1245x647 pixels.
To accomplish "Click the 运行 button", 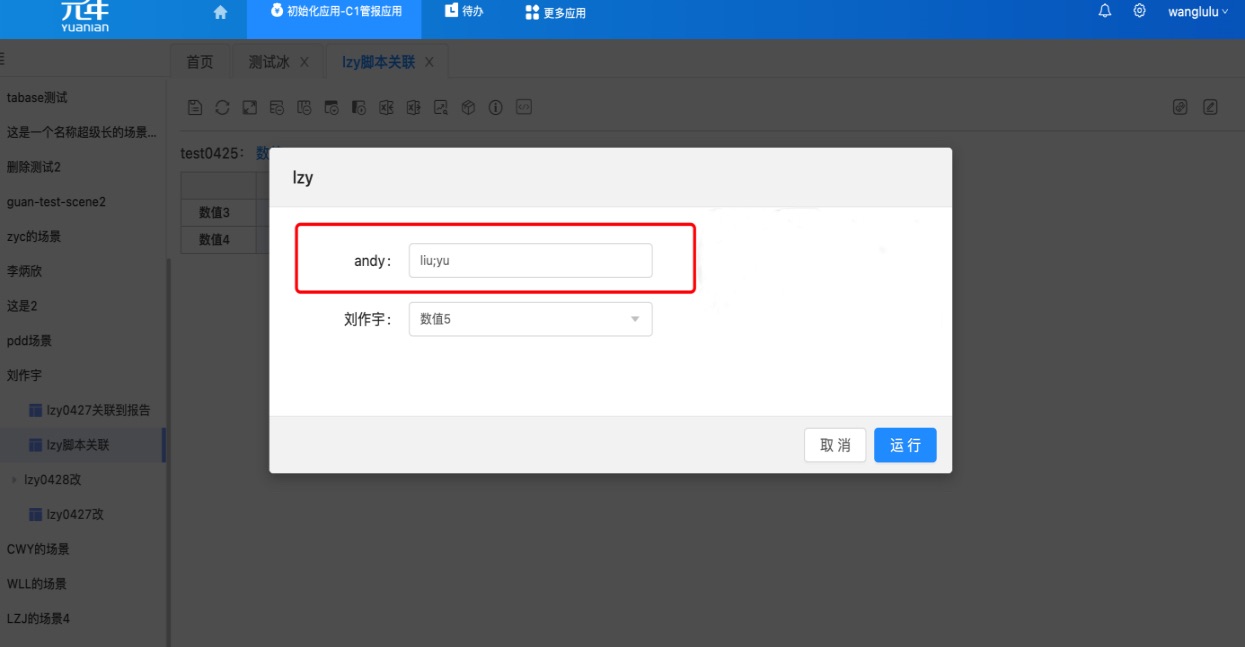I will tap(905, 445).
